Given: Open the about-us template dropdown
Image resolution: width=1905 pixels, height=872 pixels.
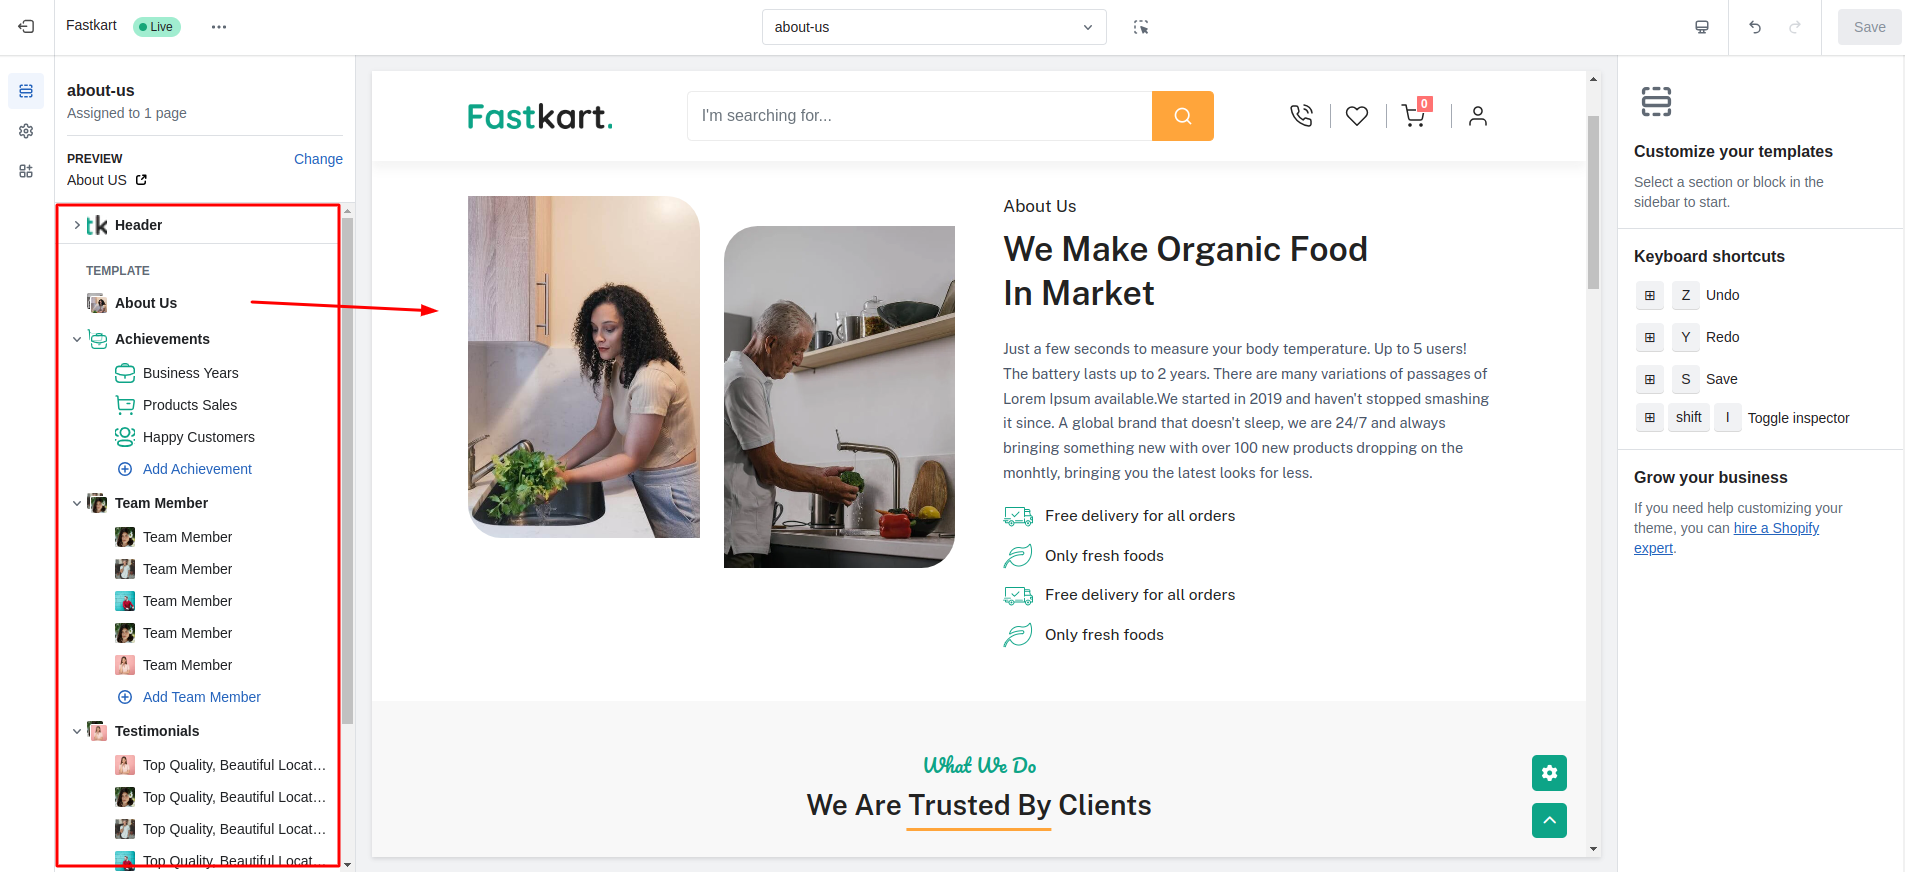Looking at the screenshot, I should click(934, 27).
